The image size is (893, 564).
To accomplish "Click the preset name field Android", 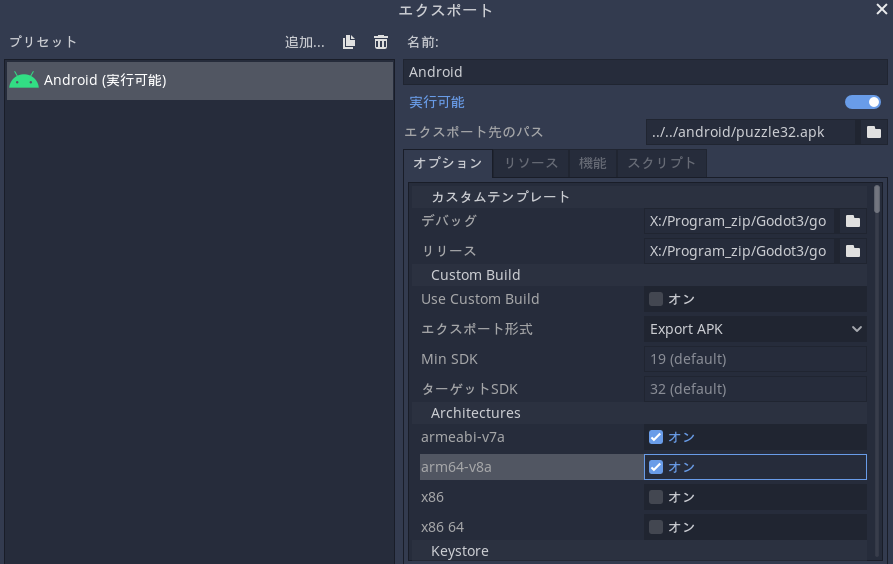I will (645, 72).
